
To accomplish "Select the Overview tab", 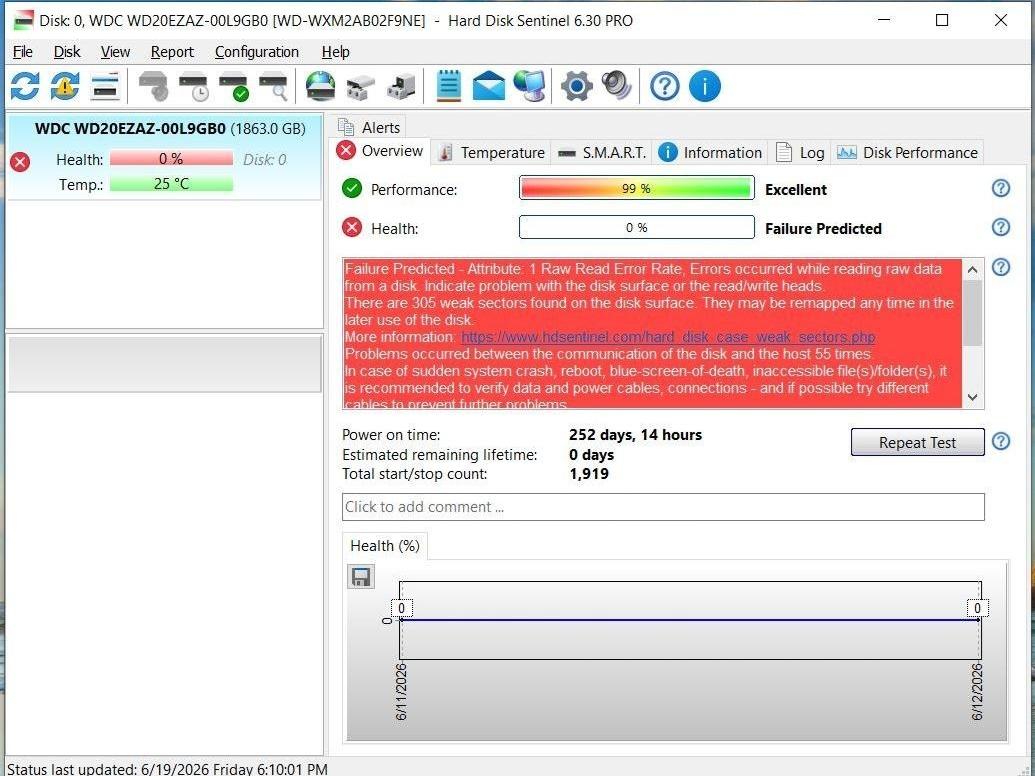I will (x=380, y=151).
